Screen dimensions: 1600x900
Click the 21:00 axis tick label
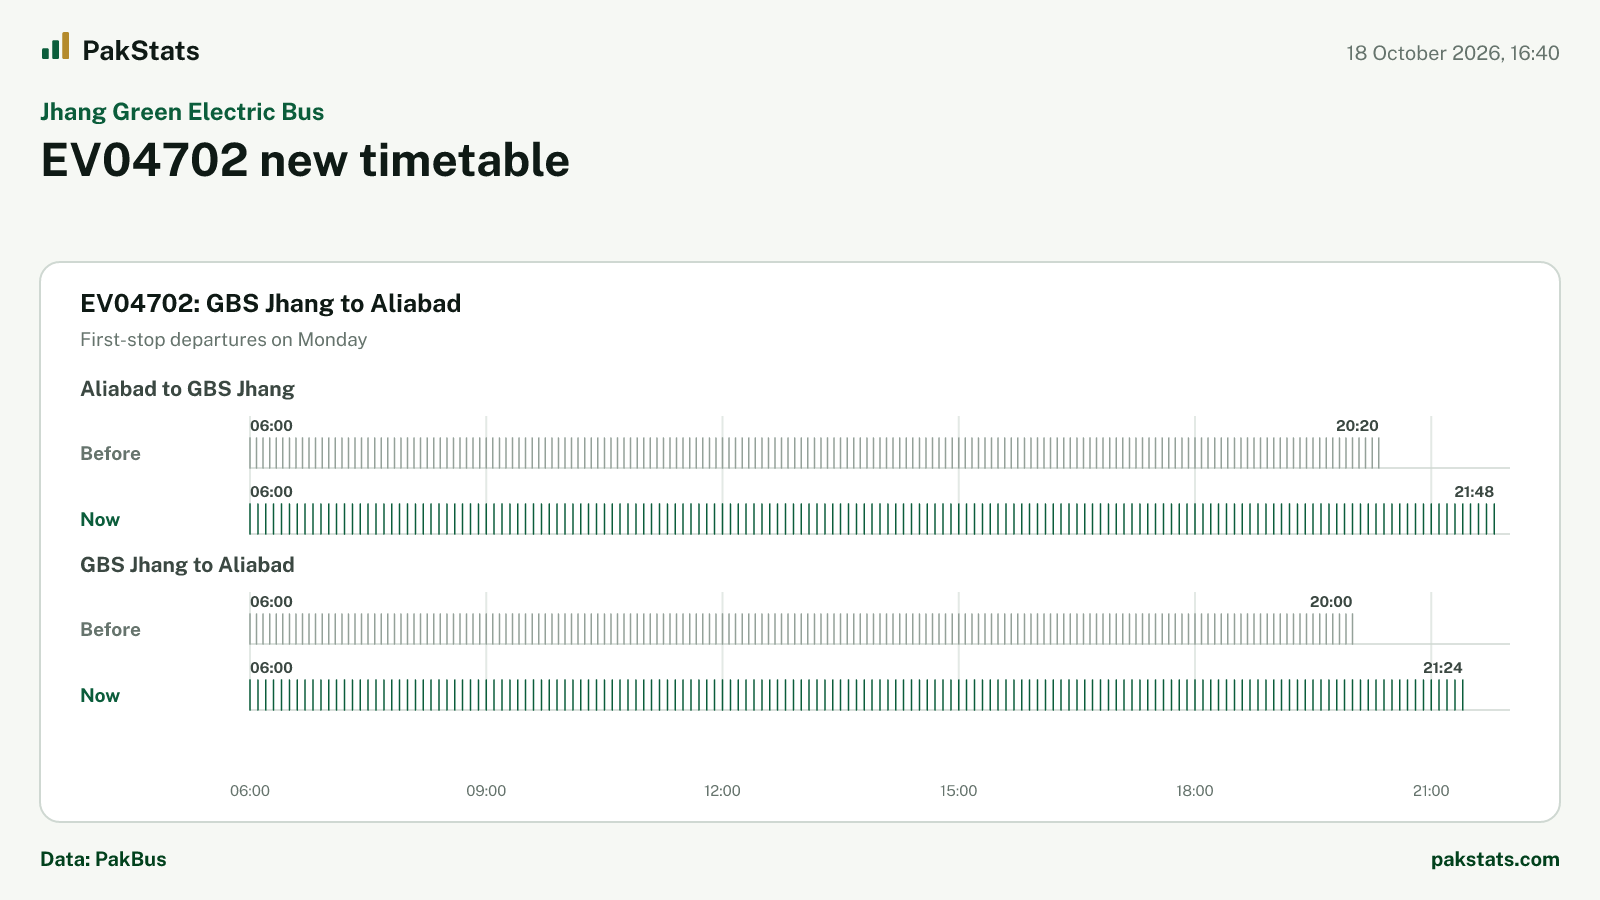coord(1431,791)
